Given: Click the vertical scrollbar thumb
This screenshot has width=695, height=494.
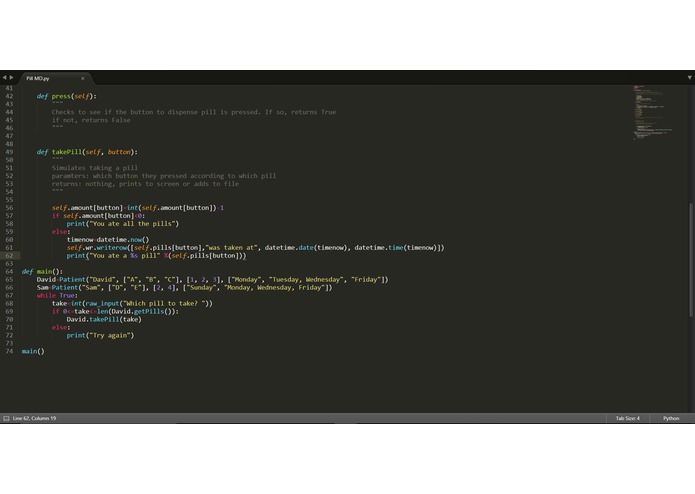Looking at the screenshot, I should coord(691,260).
